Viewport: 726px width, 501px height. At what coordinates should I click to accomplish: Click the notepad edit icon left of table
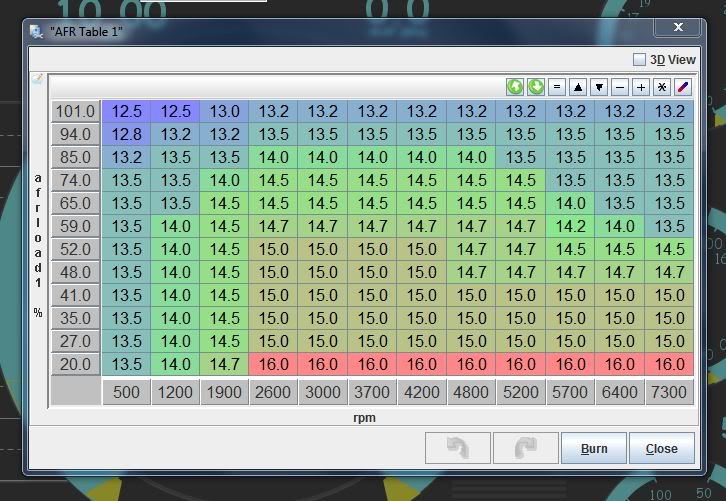pyautogui.click(x=37, y=79)
